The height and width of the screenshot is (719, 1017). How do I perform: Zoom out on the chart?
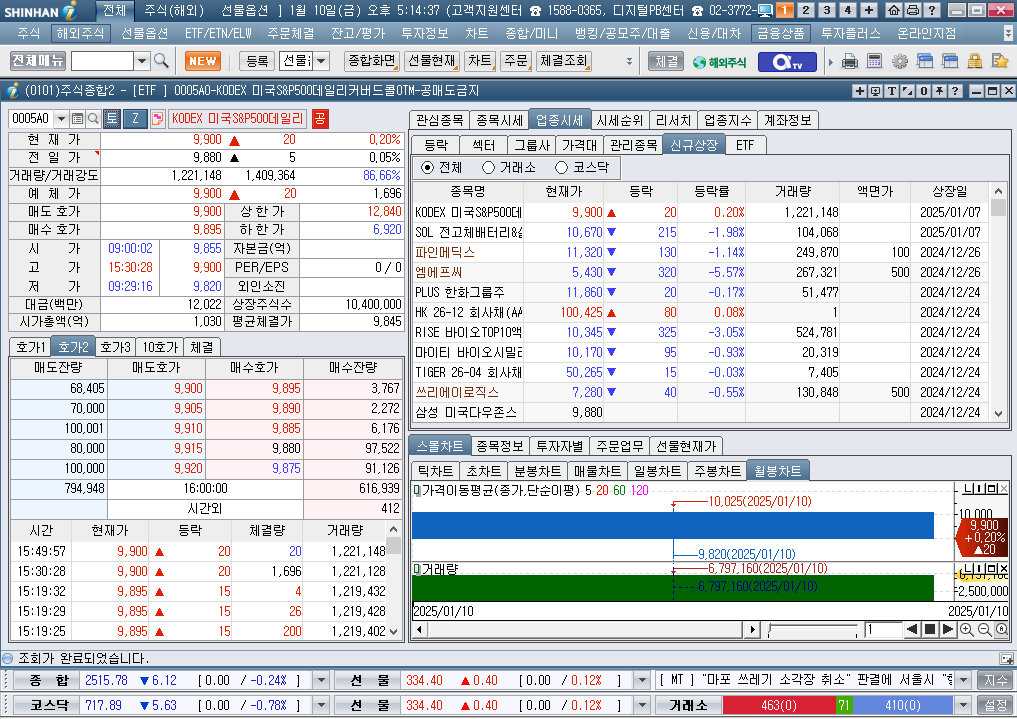tap(984, 630)
